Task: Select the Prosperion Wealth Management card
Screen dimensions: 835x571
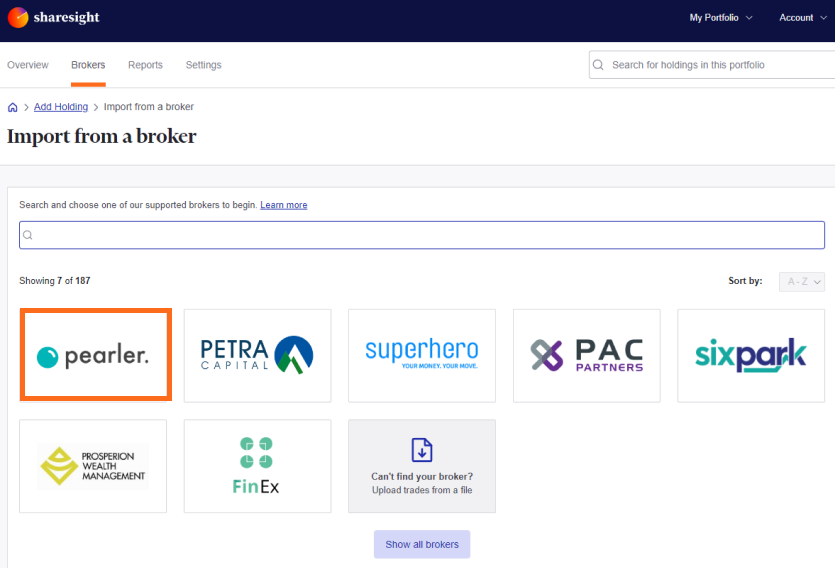Action: click(93, 466)
